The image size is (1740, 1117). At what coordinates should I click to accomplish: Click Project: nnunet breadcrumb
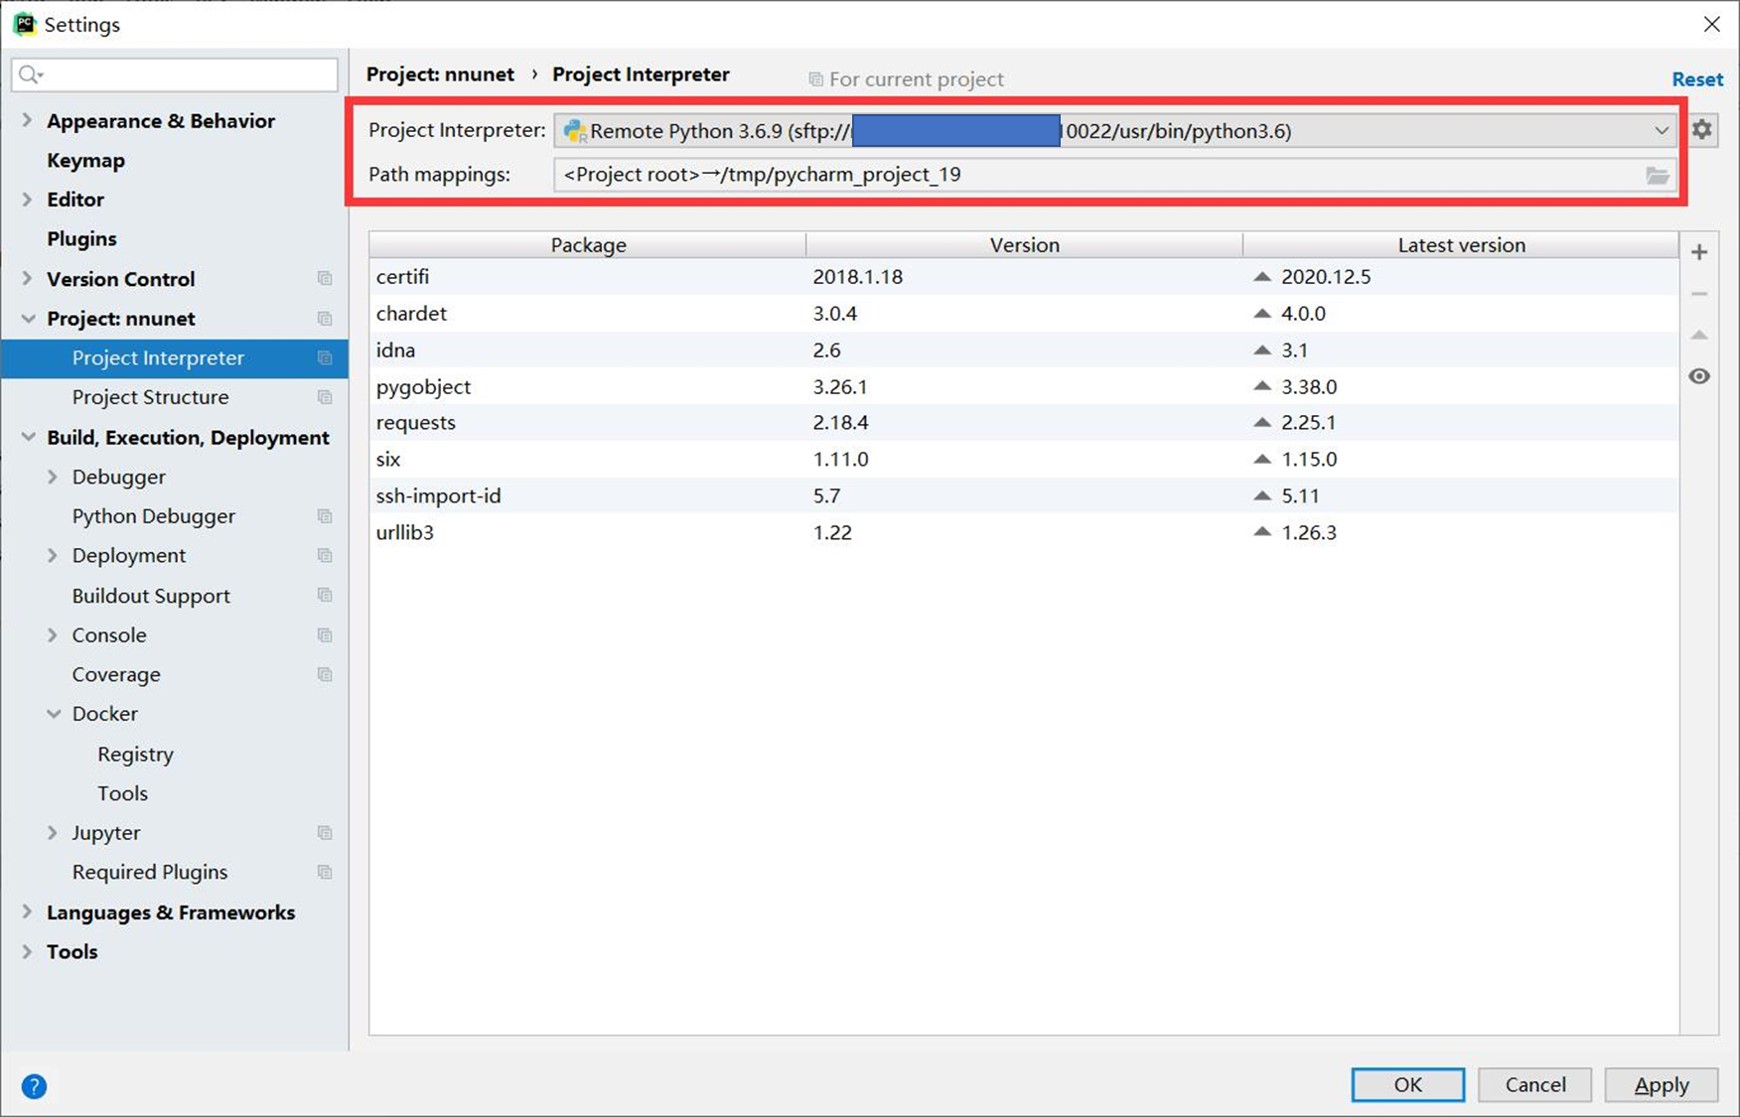(440, 74)
